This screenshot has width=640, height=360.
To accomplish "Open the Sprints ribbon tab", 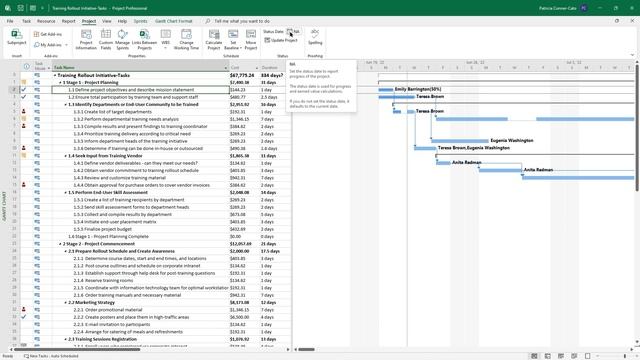I will click(x=140, y=21).
